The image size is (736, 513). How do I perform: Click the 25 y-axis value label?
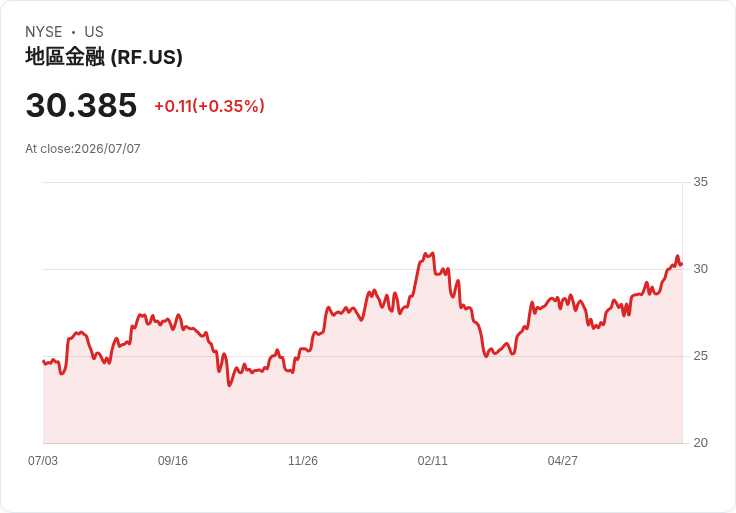(700, 356)
